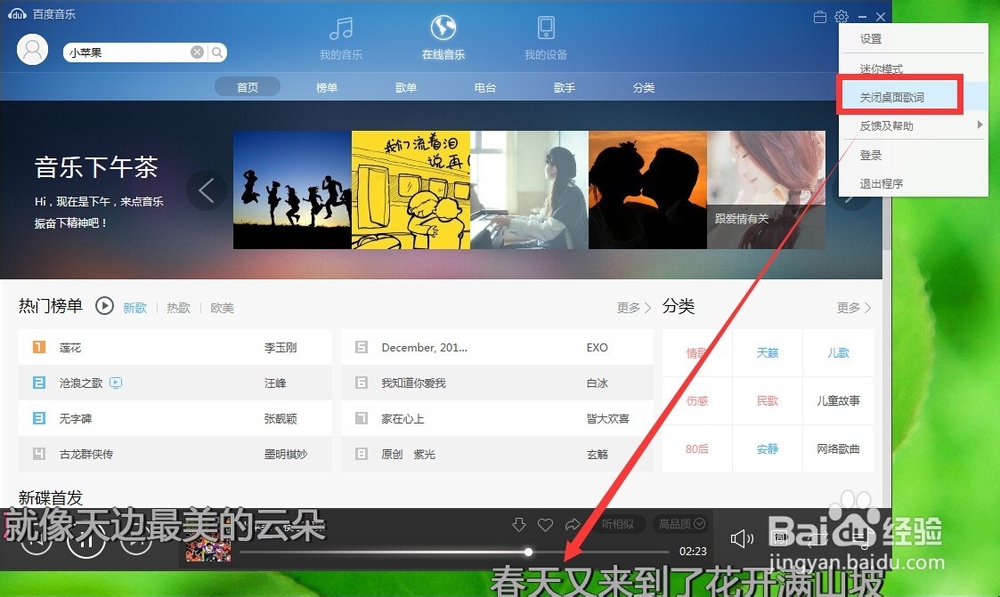The width and height of the screenshot is (1000, 597).
Task: Play song 我知道你爱我
Action: pyautogui.click(x=497, y=383)
